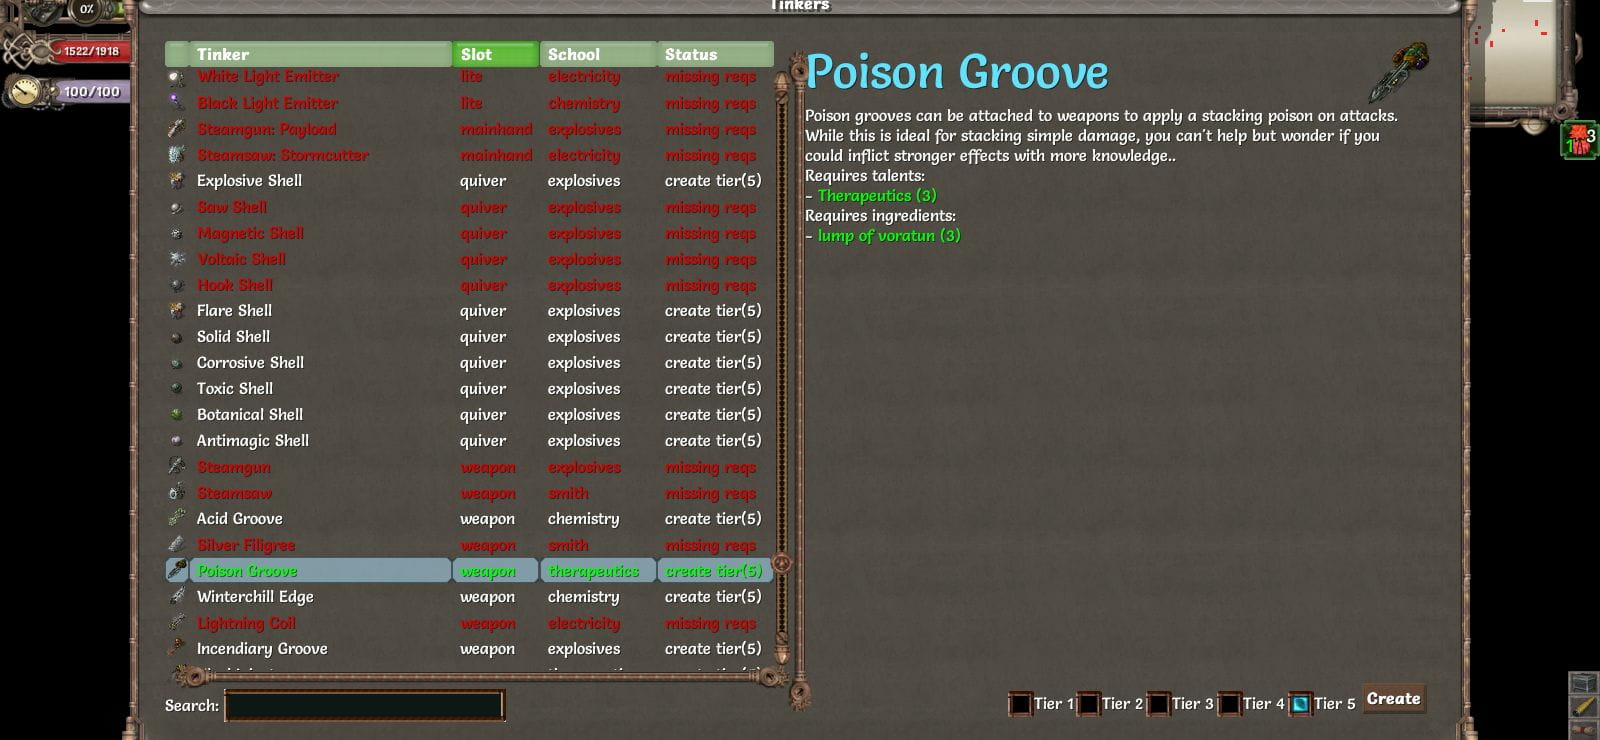Click the red 1522/1918 life bar
The height and width of the screenshot is (740, 1600).
click(x=90, y=51)
